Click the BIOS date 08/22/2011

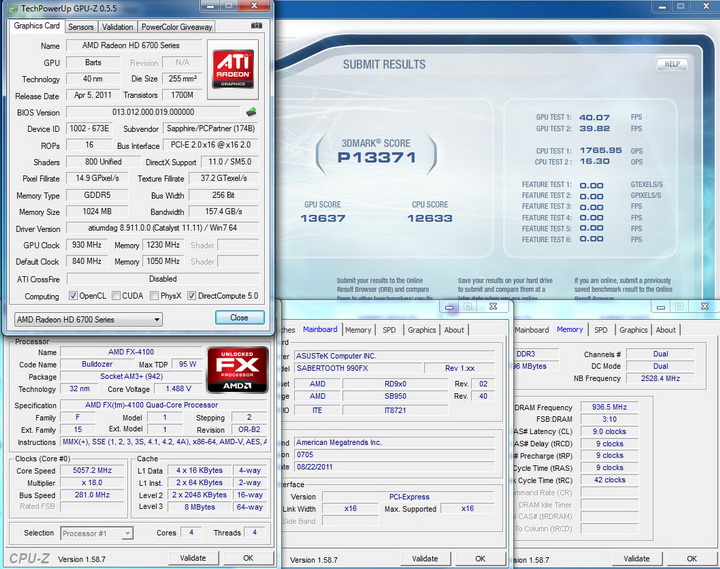pos(394,467)
